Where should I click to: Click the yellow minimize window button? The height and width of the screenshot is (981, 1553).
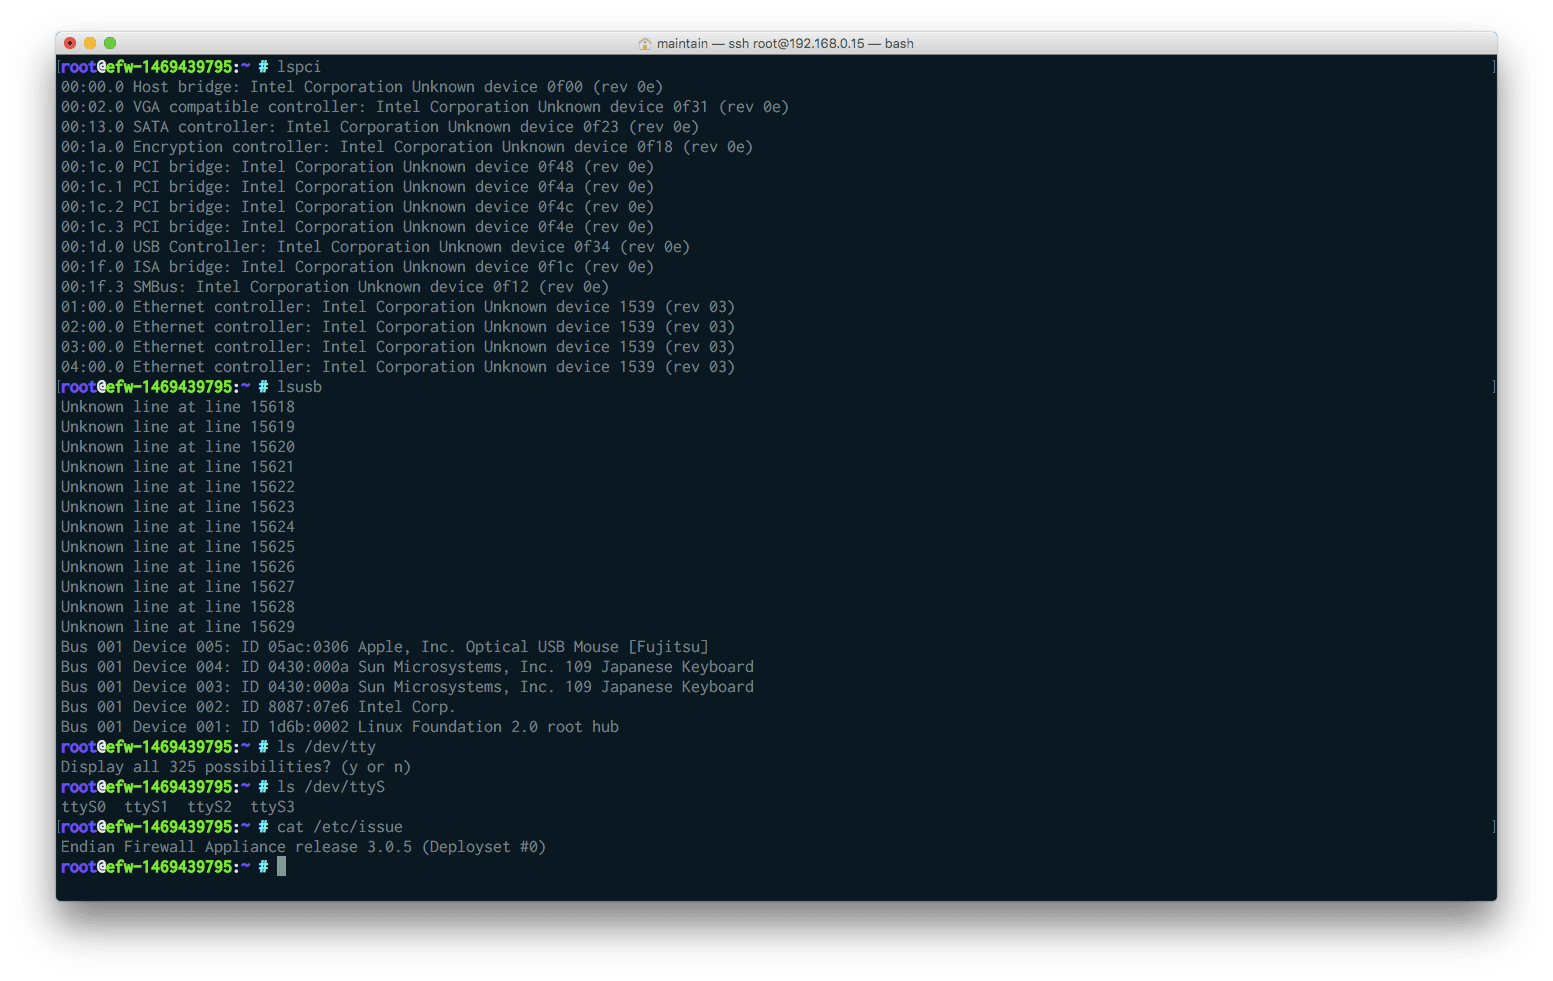90,43
